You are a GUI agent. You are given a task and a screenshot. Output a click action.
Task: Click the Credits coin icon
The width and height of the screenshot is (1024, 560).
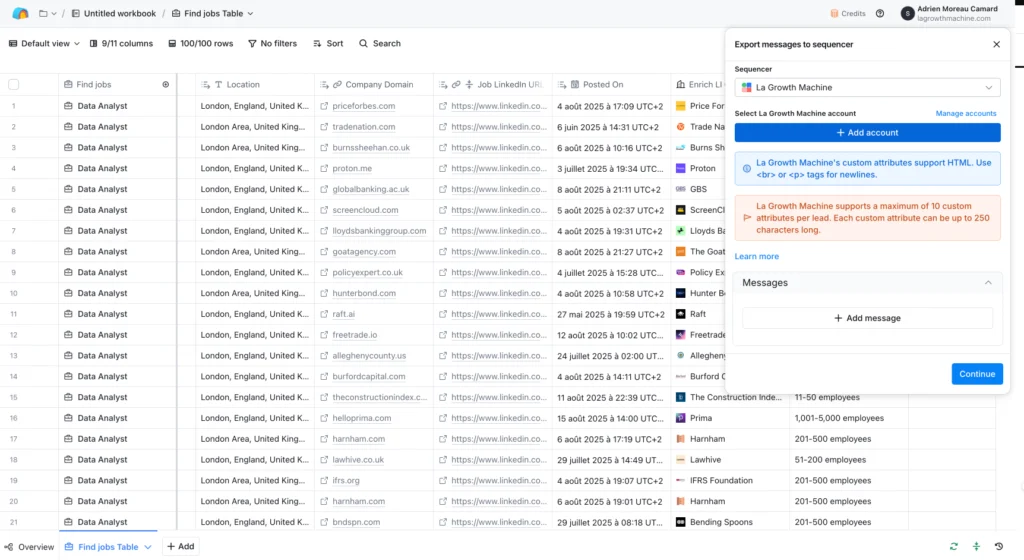pos(834,14)
